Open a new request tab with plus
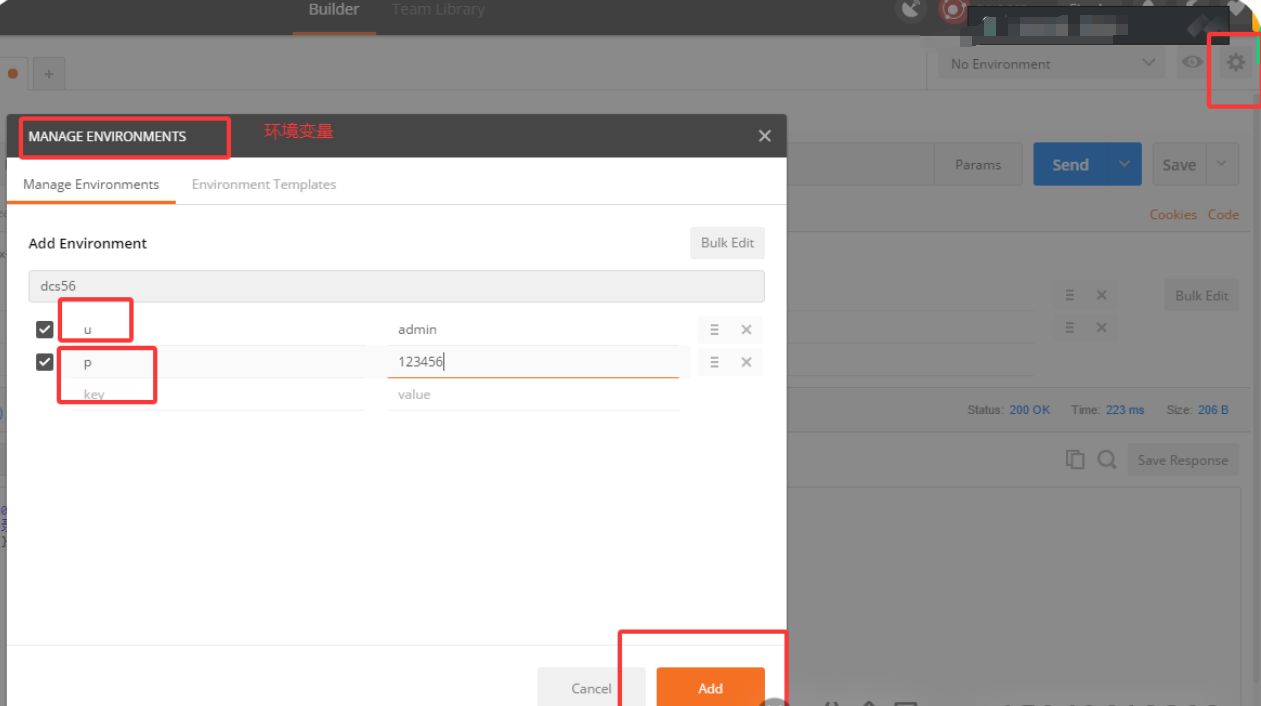 pyautogui.click(x=48, y=73)
